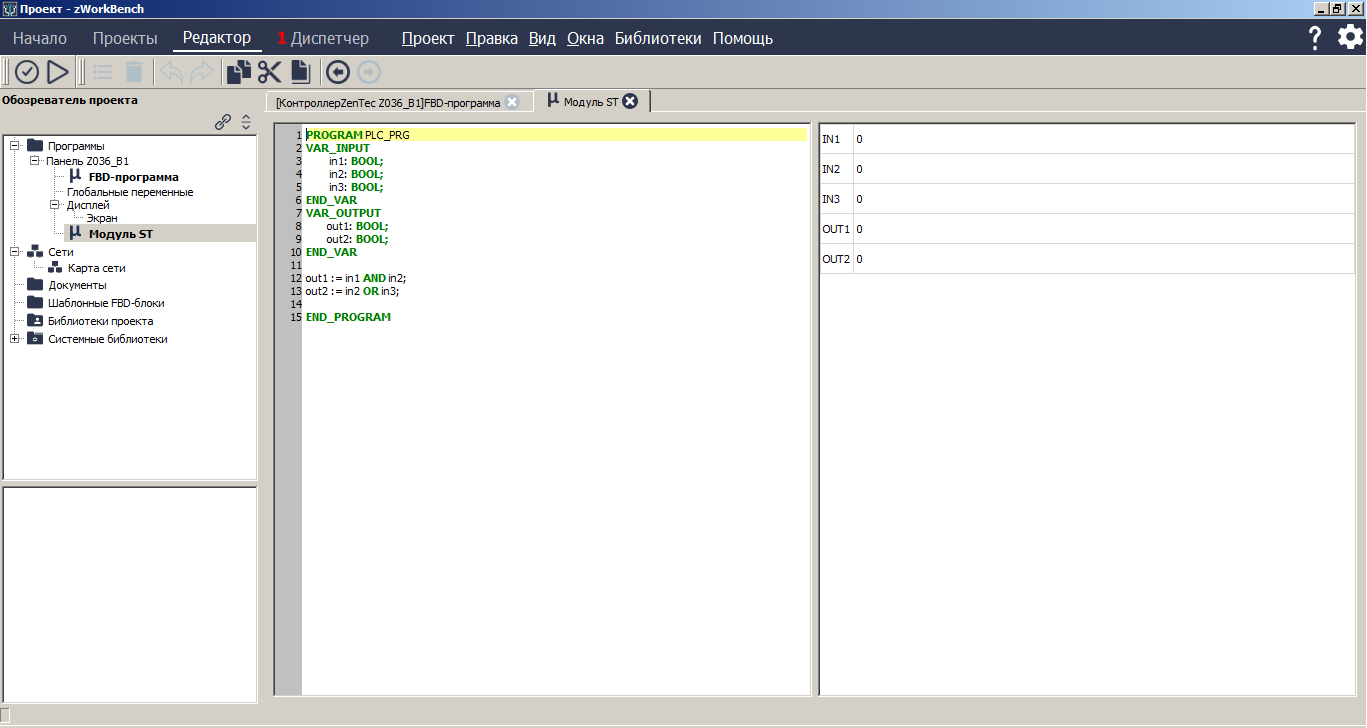Toggle expand/collapse all arrows in explorer
Screen dimensions: 1367x728
(x=246, y=122)
